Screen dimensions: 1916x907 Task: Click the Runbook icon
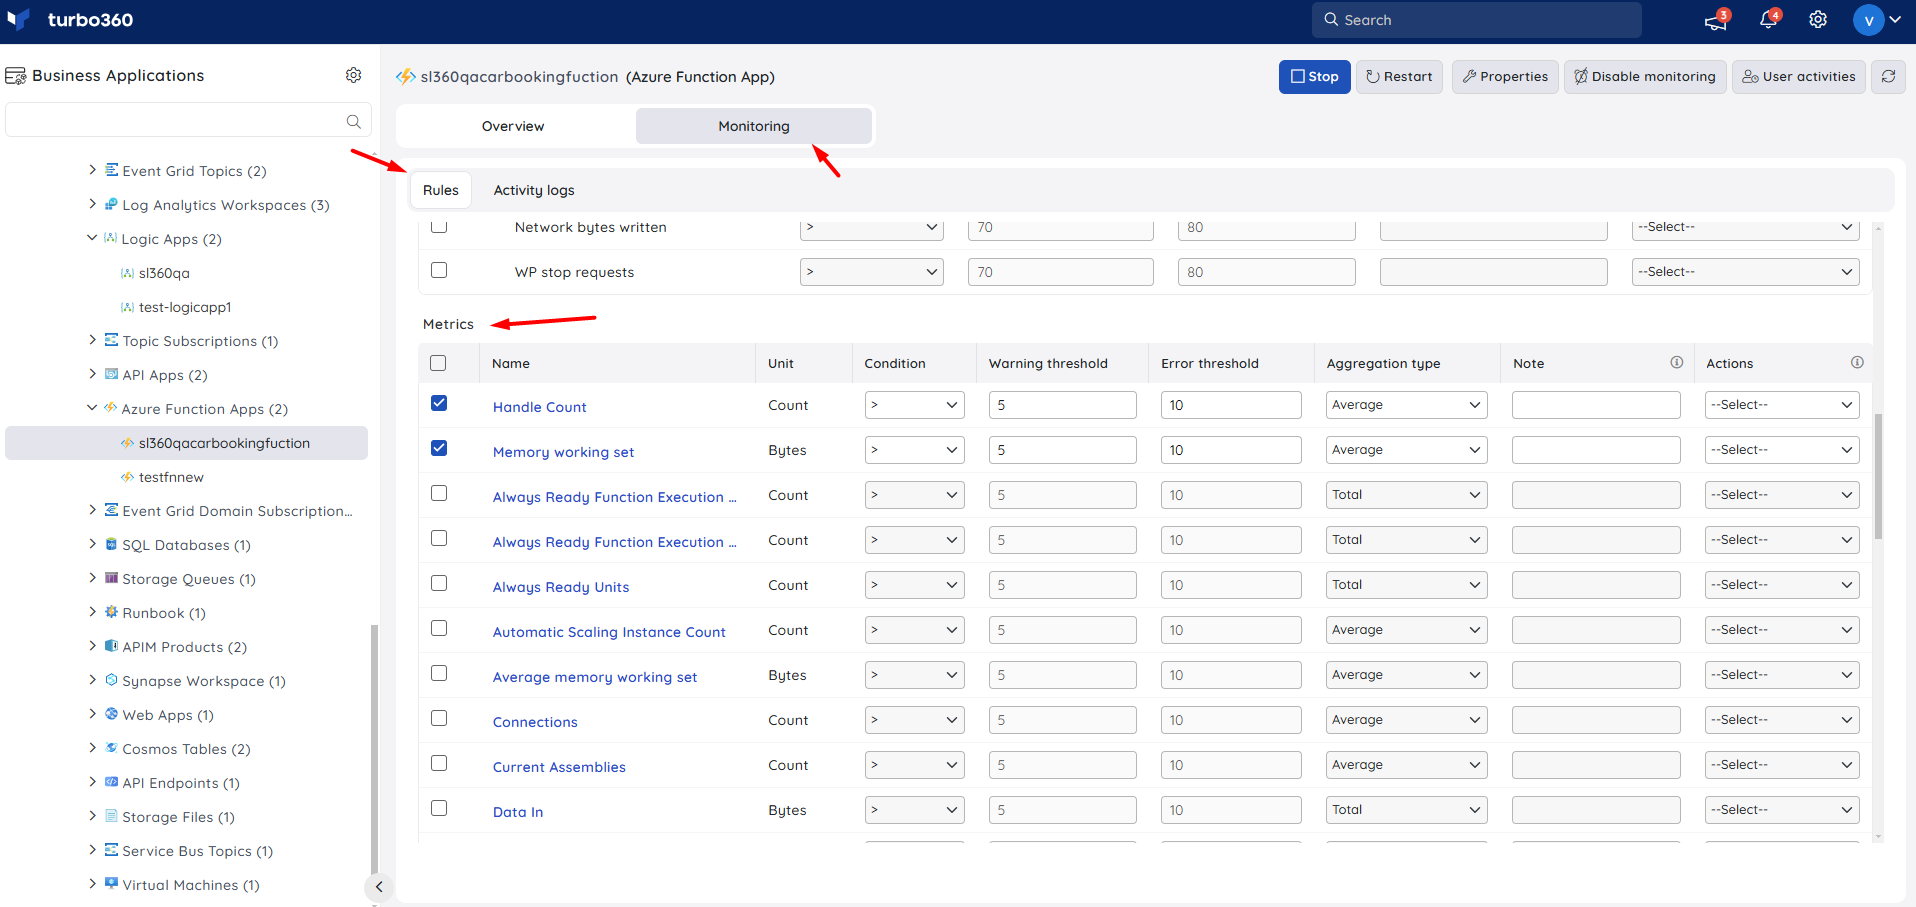pos(112,612)
